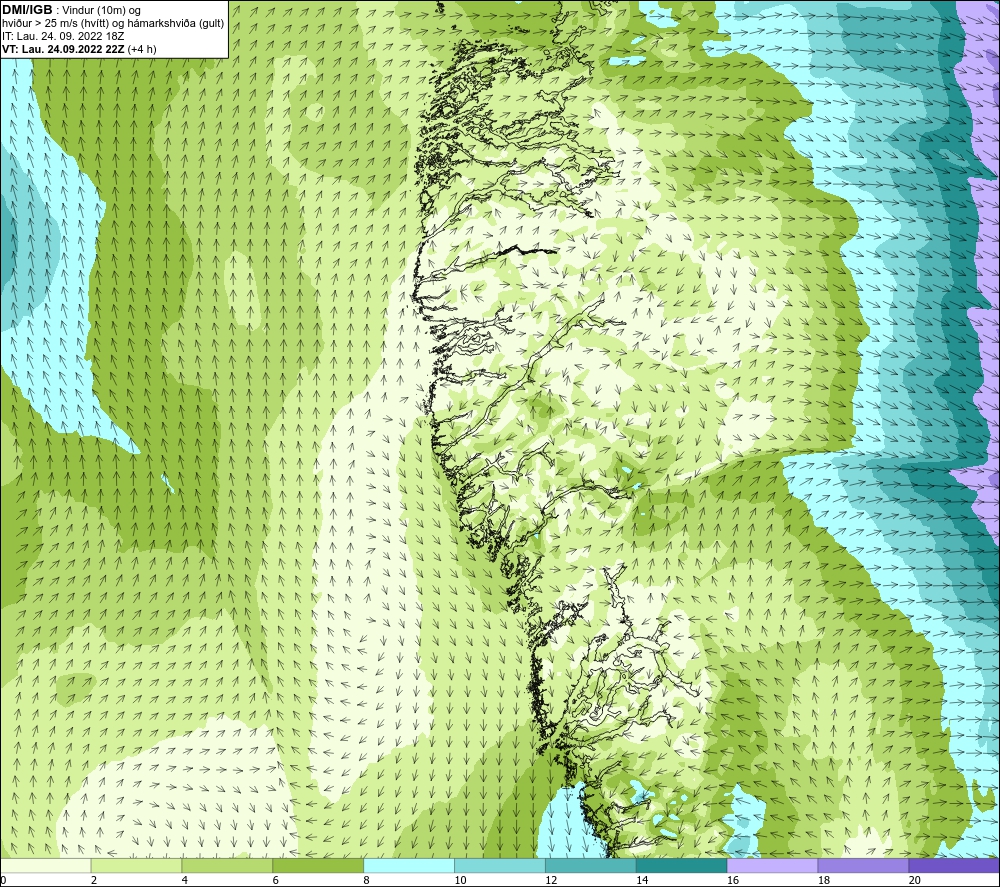Click the legend scale label '16'

(733, 880)
